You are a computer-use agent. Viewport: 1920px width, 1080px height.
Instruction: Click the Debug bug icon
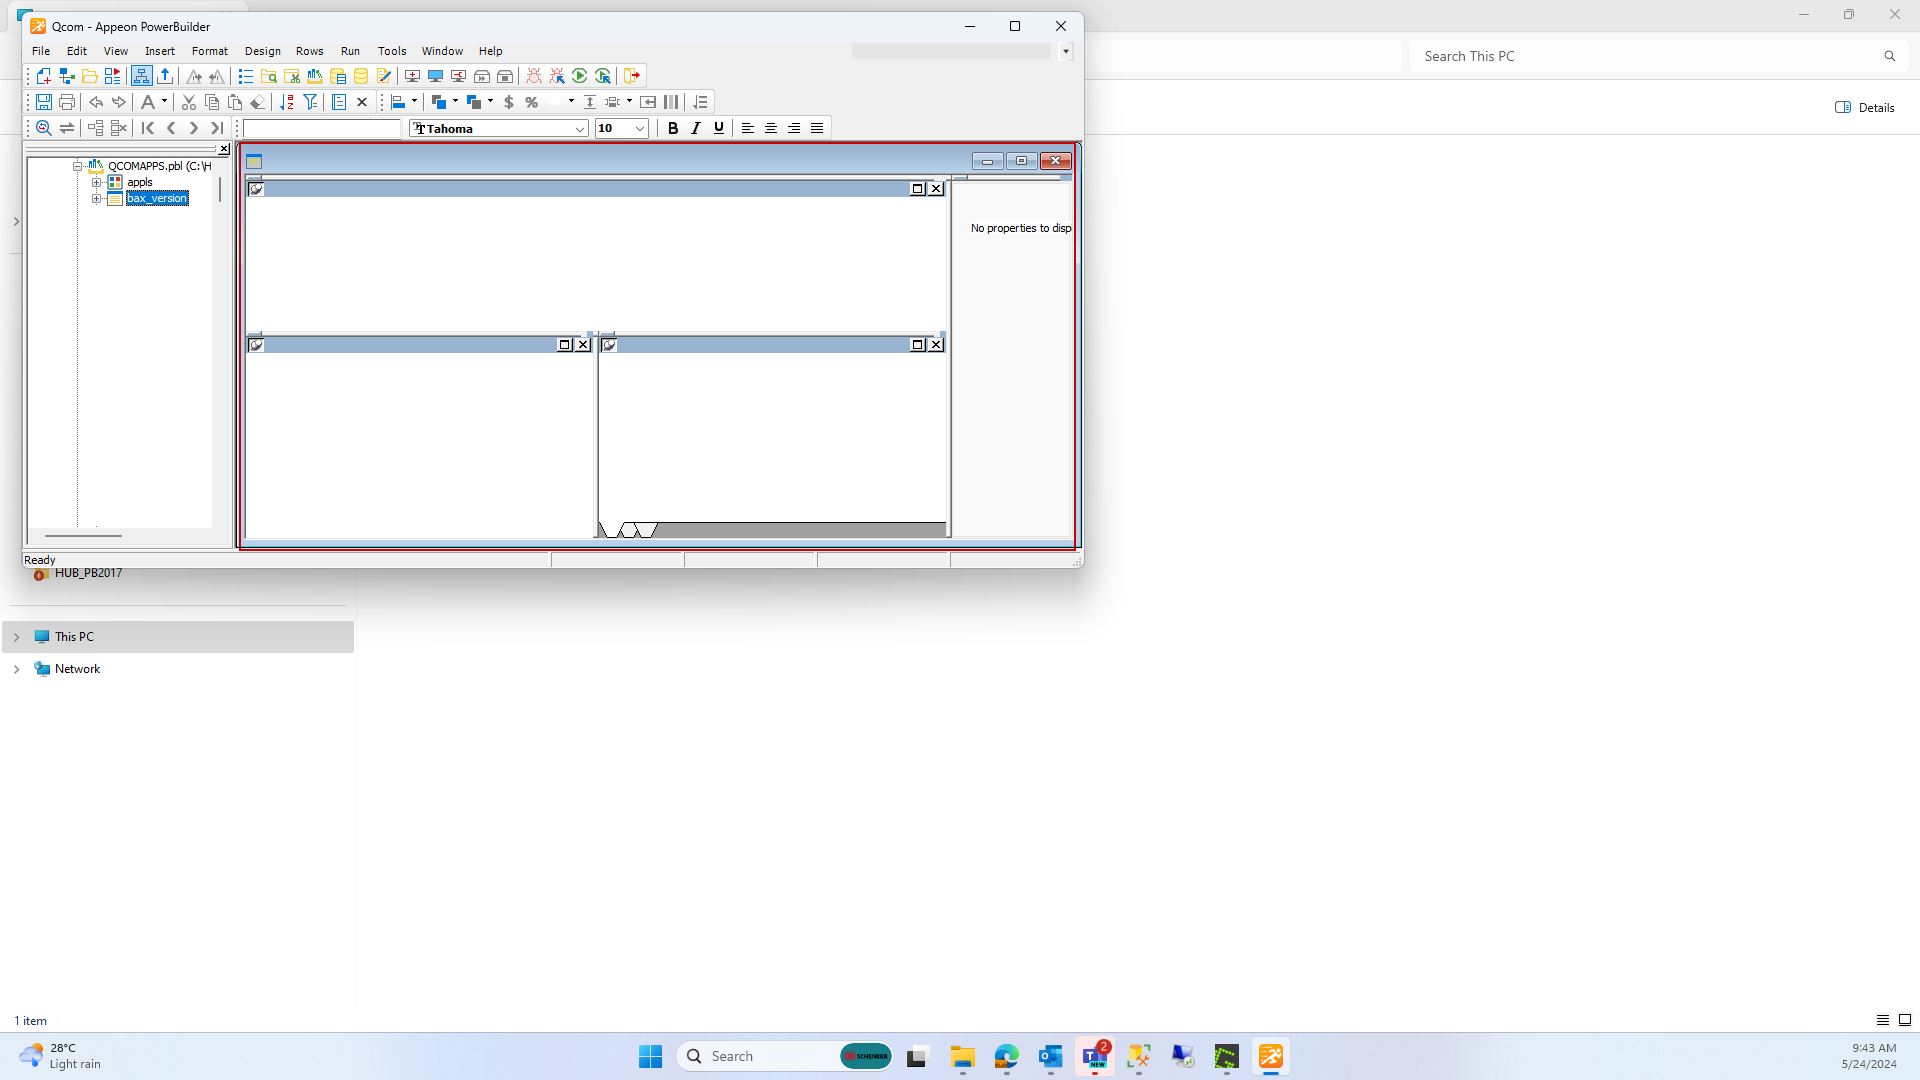tap(534, 76)
